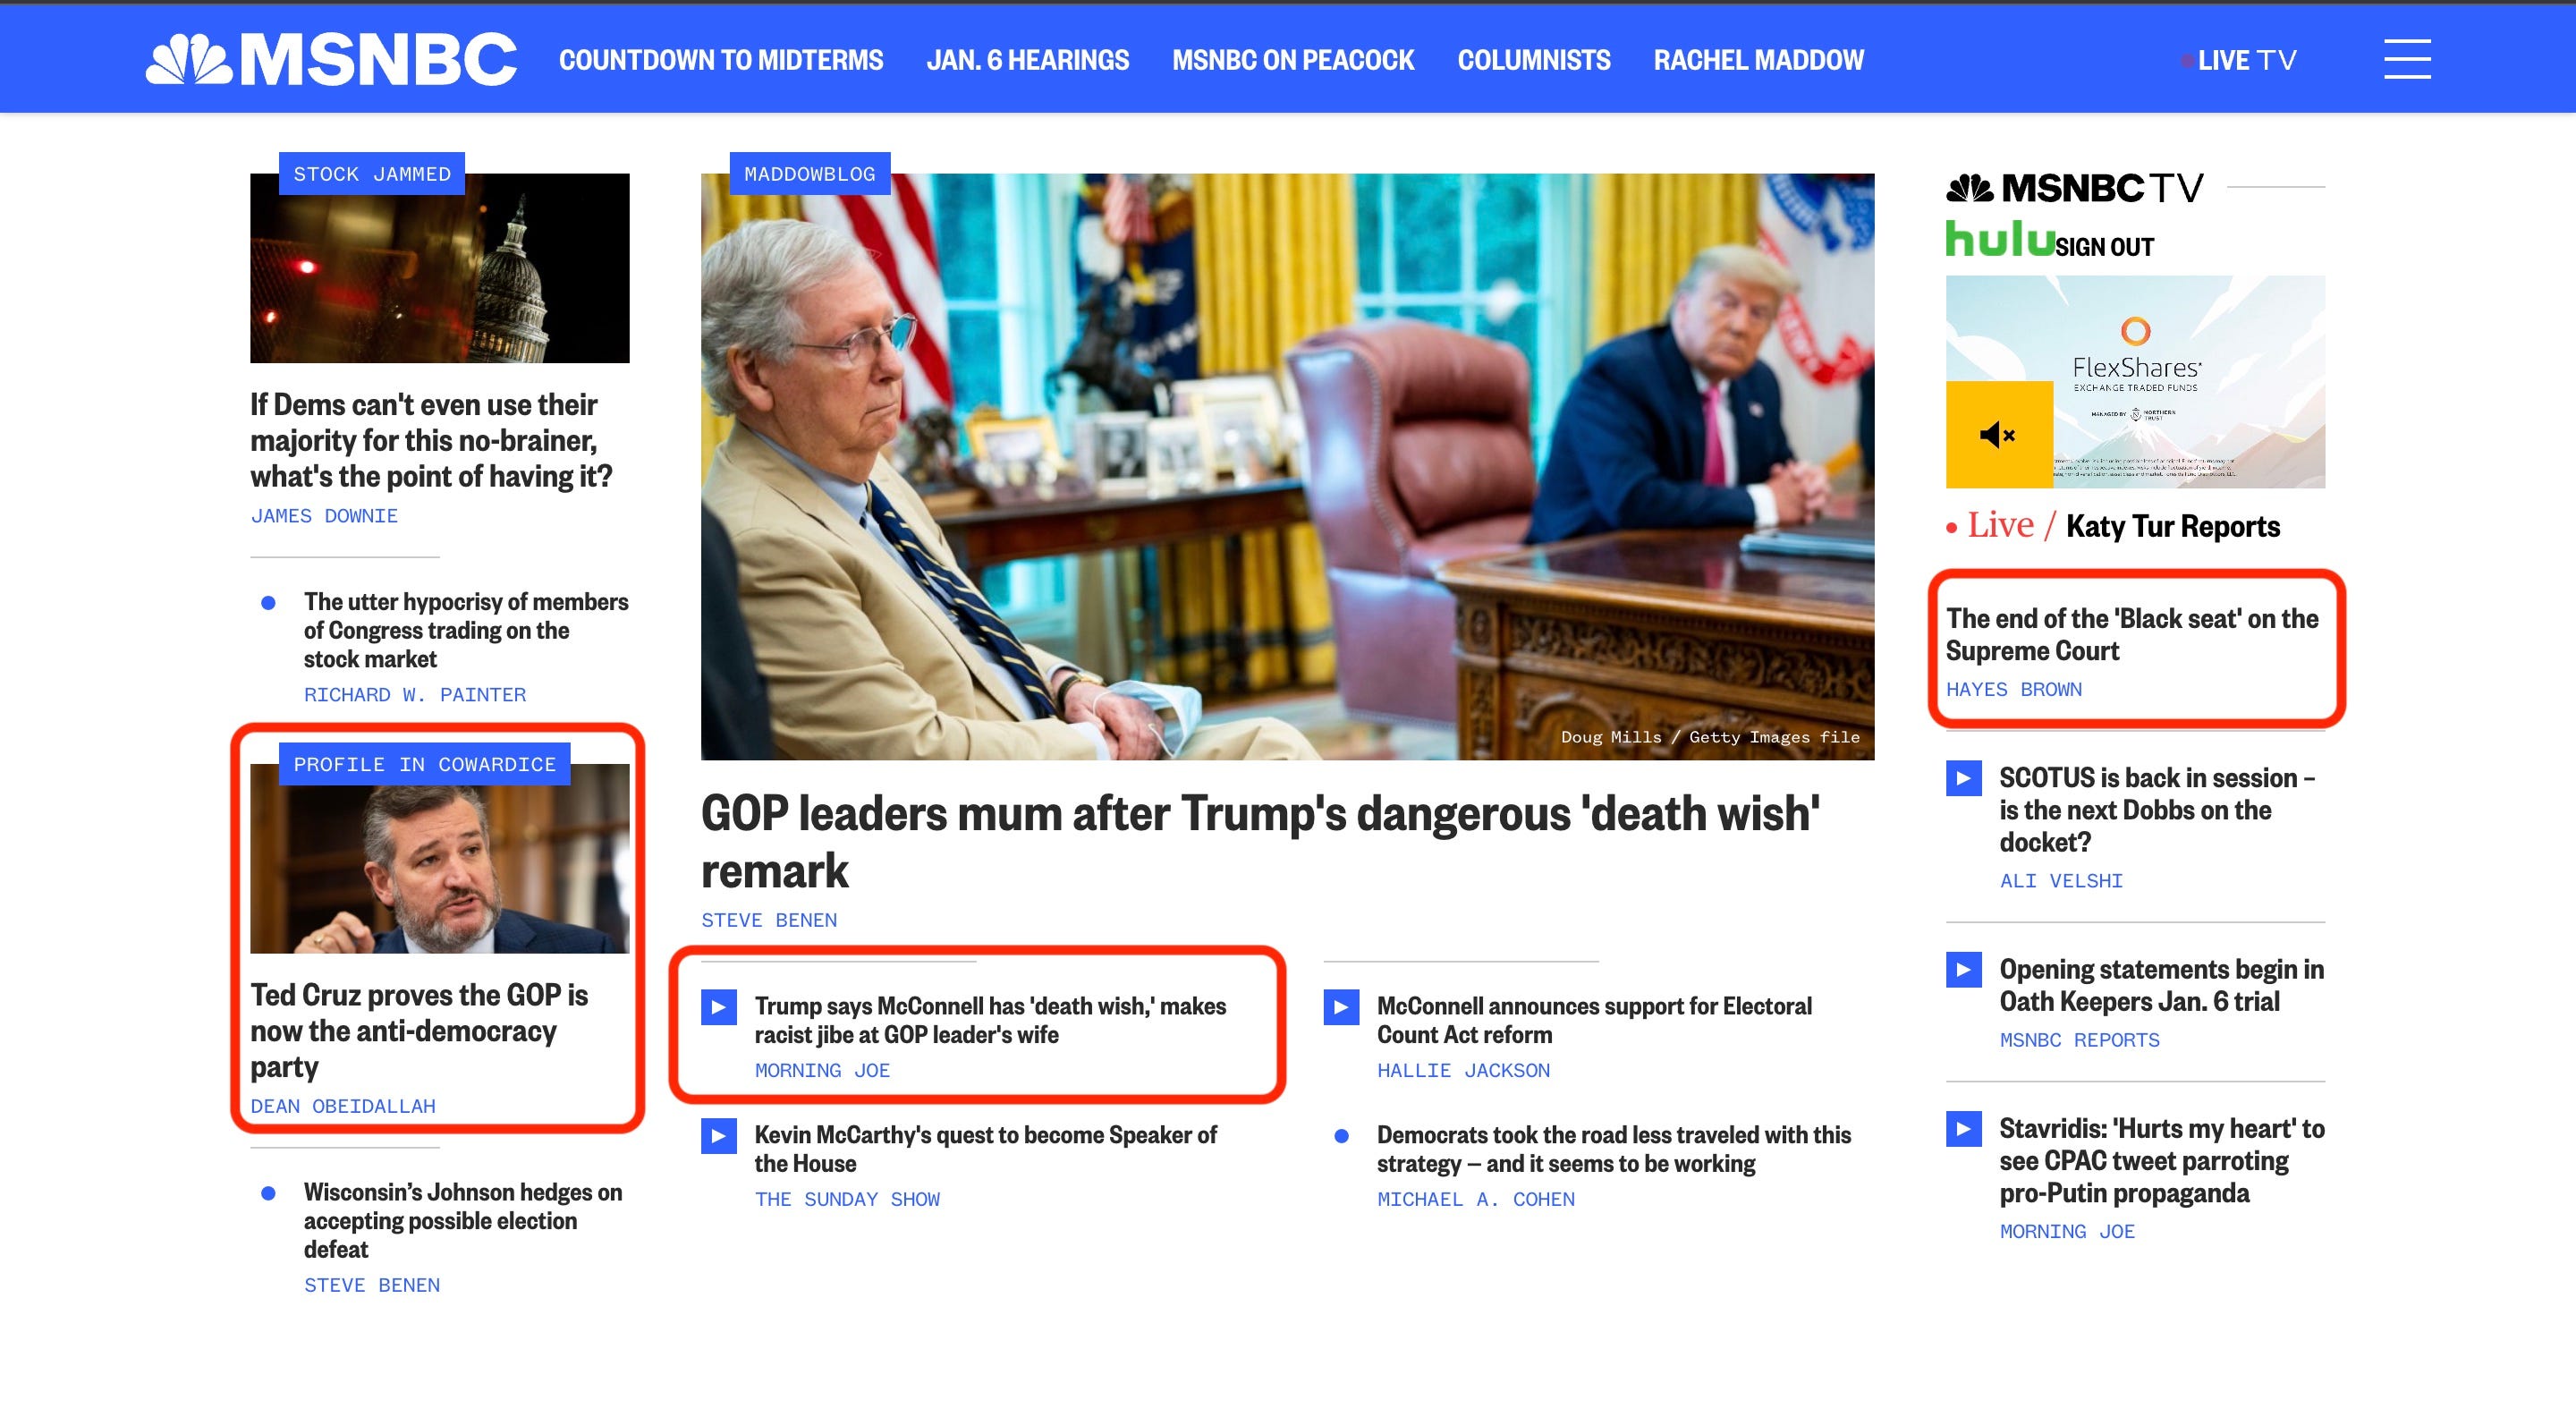Open Oath Keepers Jan. 6 trial story
The image size is (2576, 1417).
tap(2162, 985)
